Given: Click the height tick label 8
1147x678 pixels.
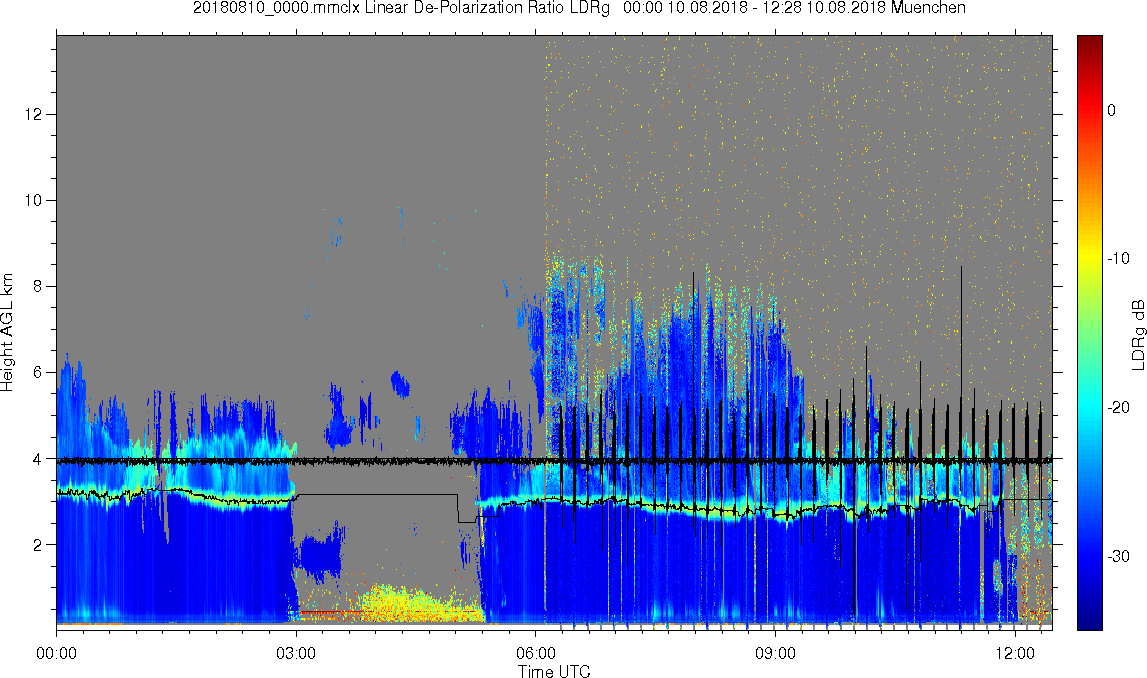Looking at the screenshot, I should point(38,286).
